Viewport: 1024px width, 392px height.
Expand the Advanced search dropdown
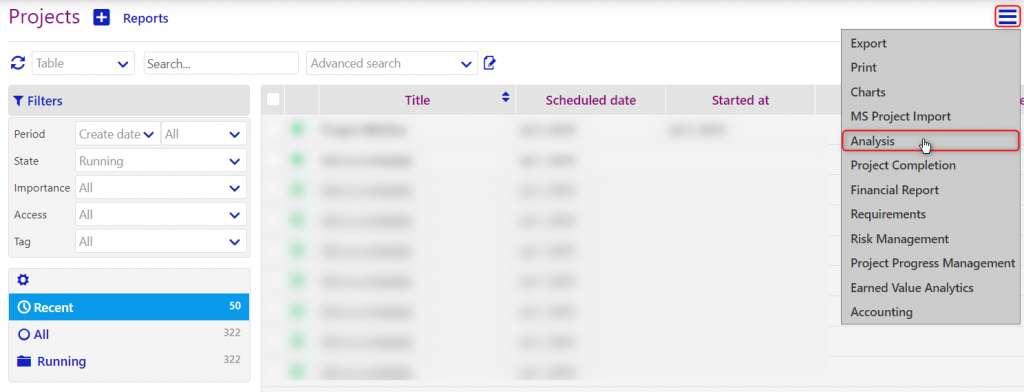pos(392,63)
